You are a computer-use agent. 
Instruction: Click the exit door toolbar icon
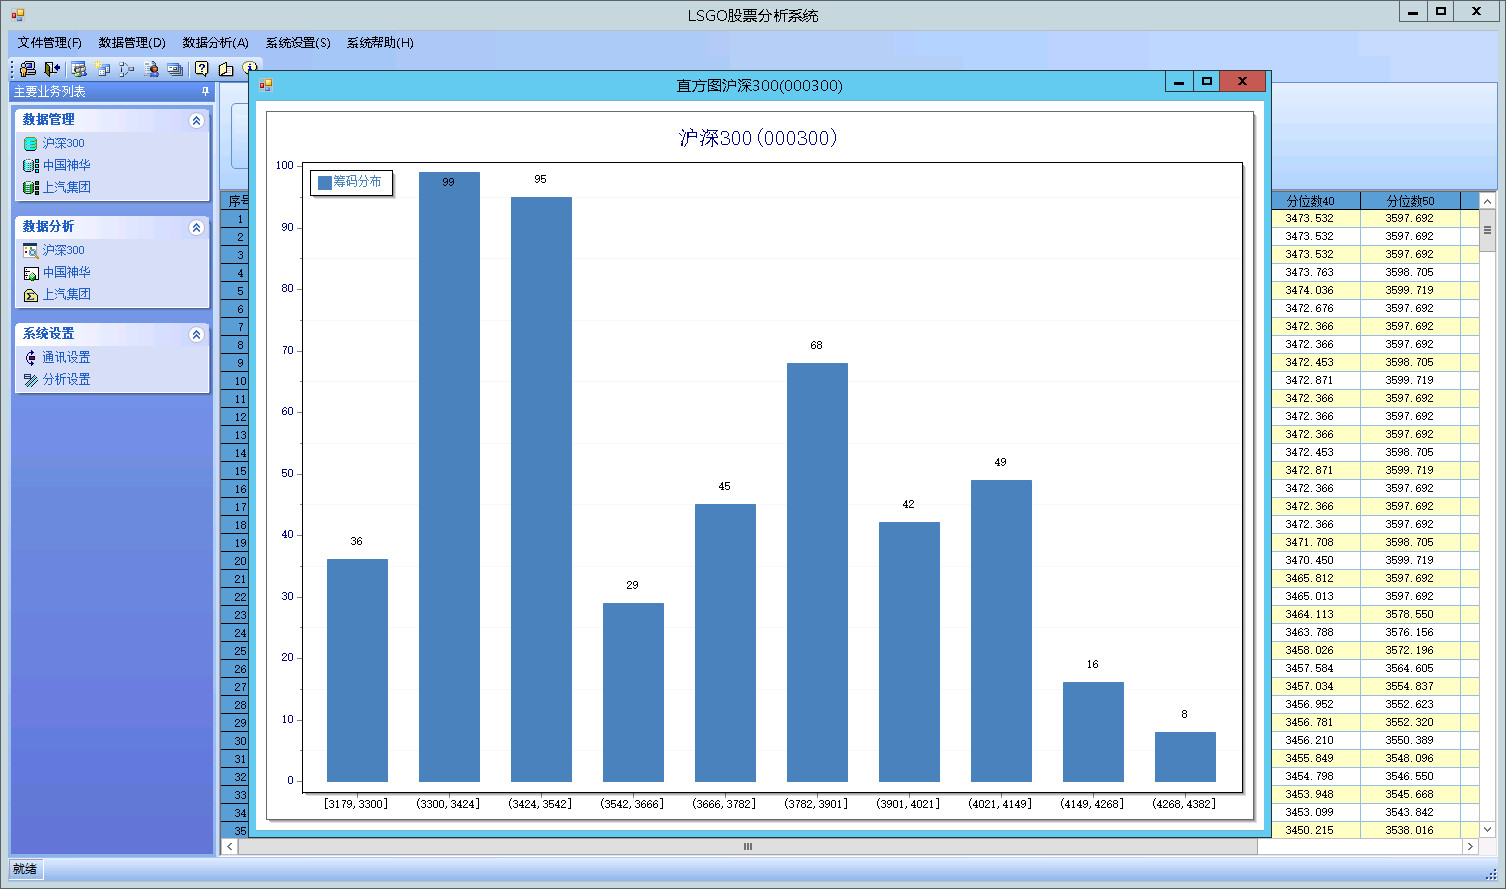(52, 69)
